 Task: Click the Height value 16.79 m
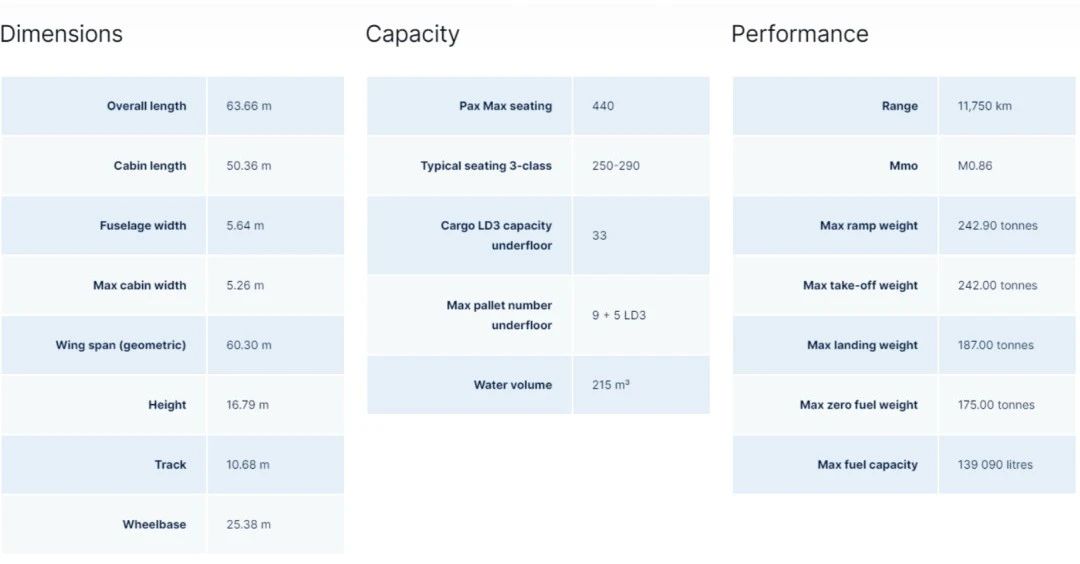click(x=247, y=405)
